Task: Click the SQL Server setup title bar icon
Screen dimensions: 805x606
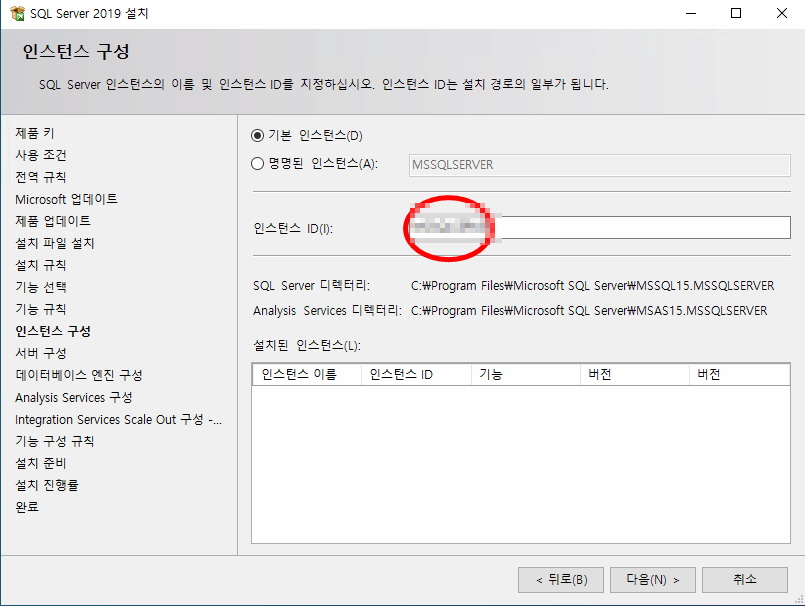Action: click(17, 13)
